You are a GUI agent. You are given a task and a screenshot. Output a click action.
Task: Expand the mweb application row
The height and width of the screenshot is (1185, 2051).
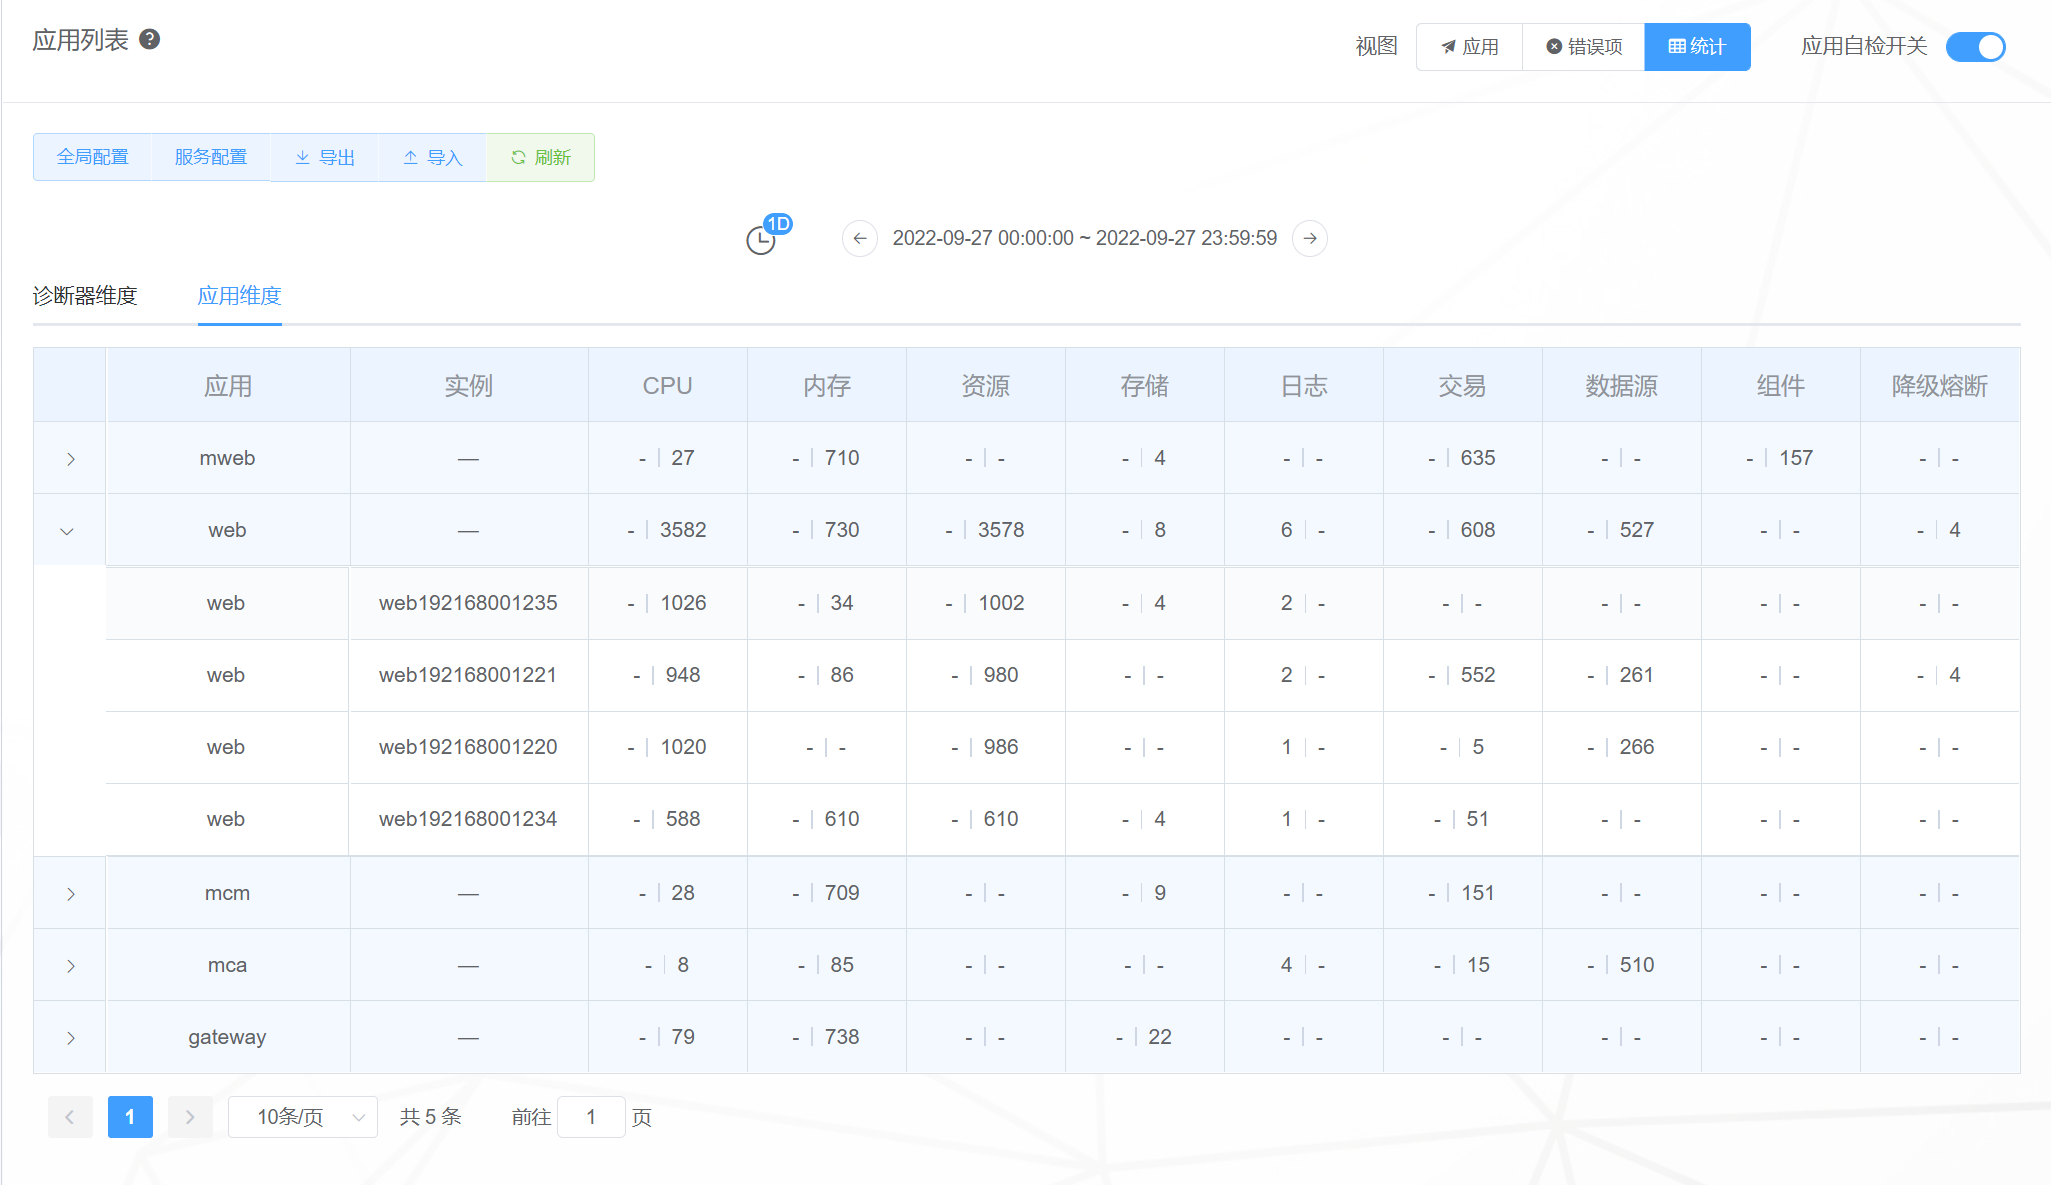70,459
